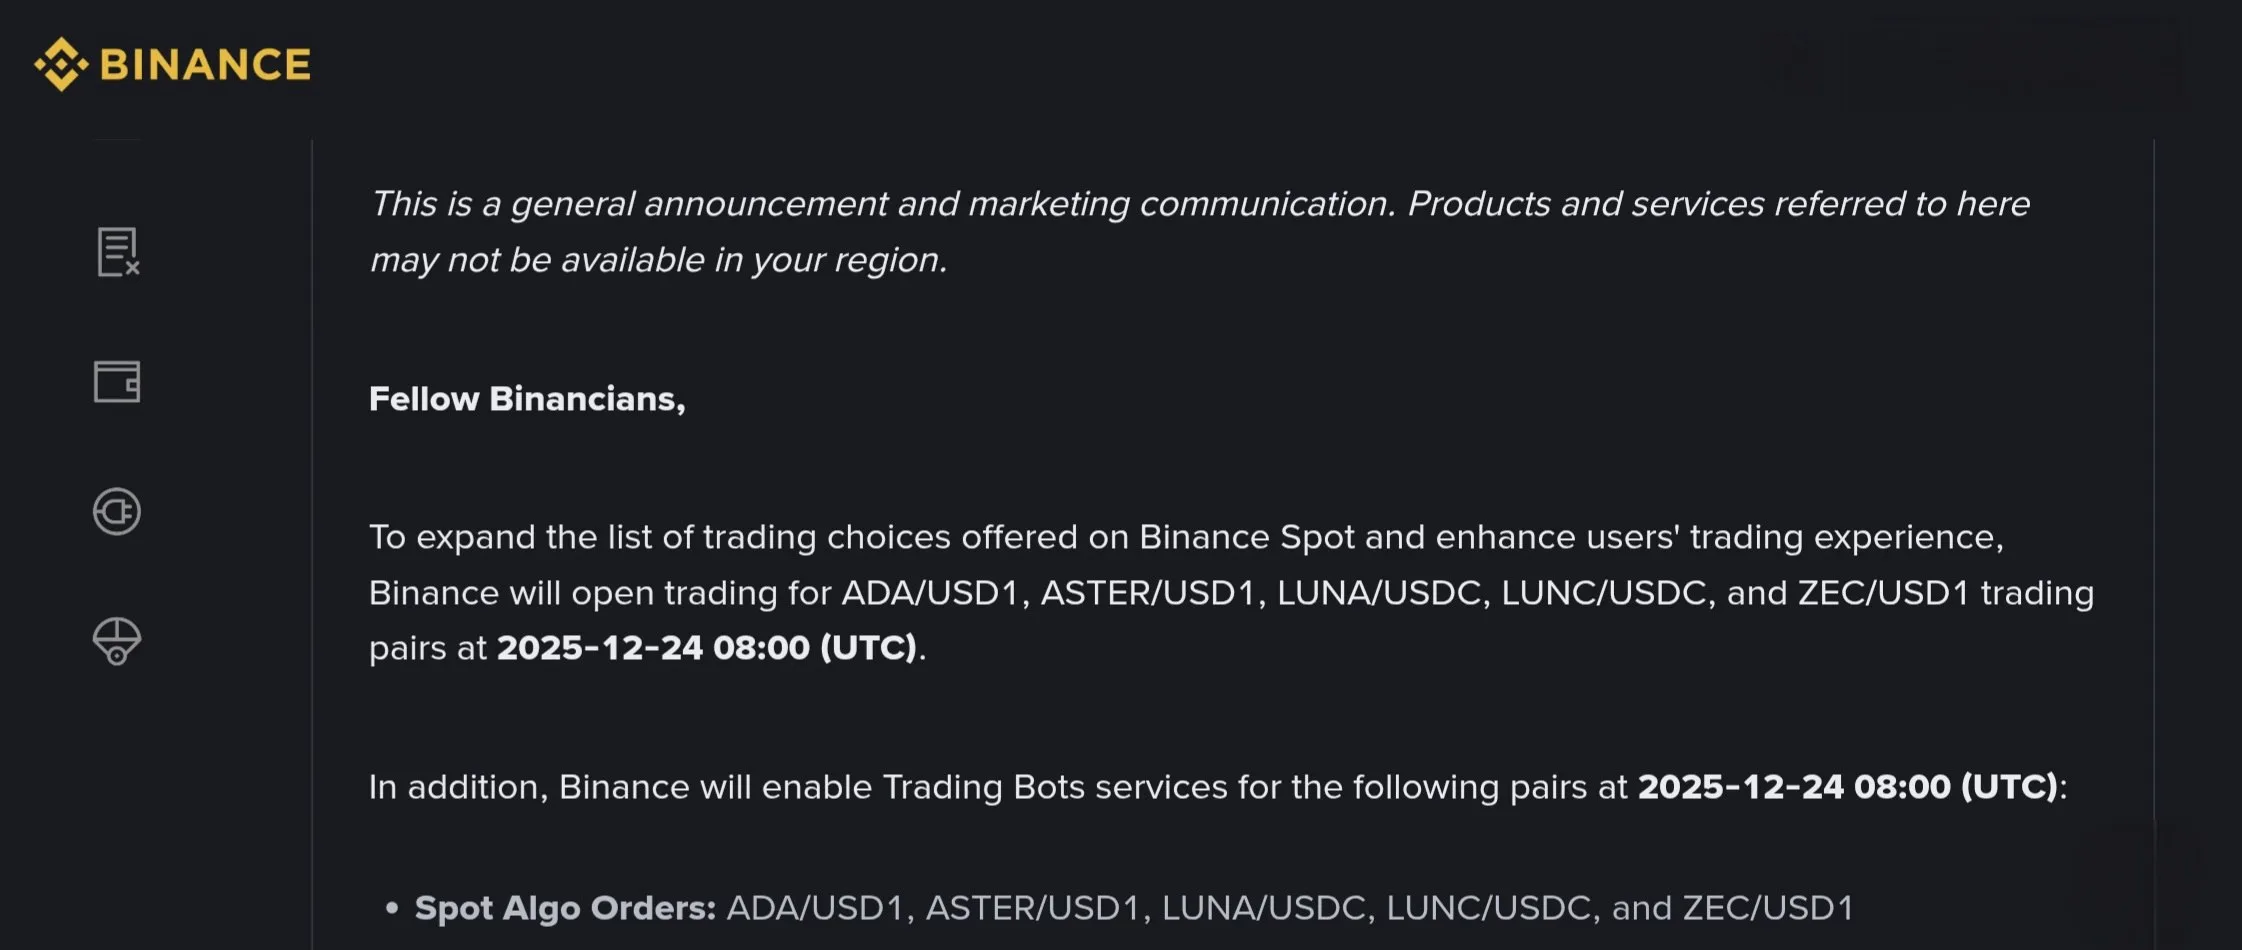Click ASTER/USD1 in the opening trading paragraph

point(1147,593)
